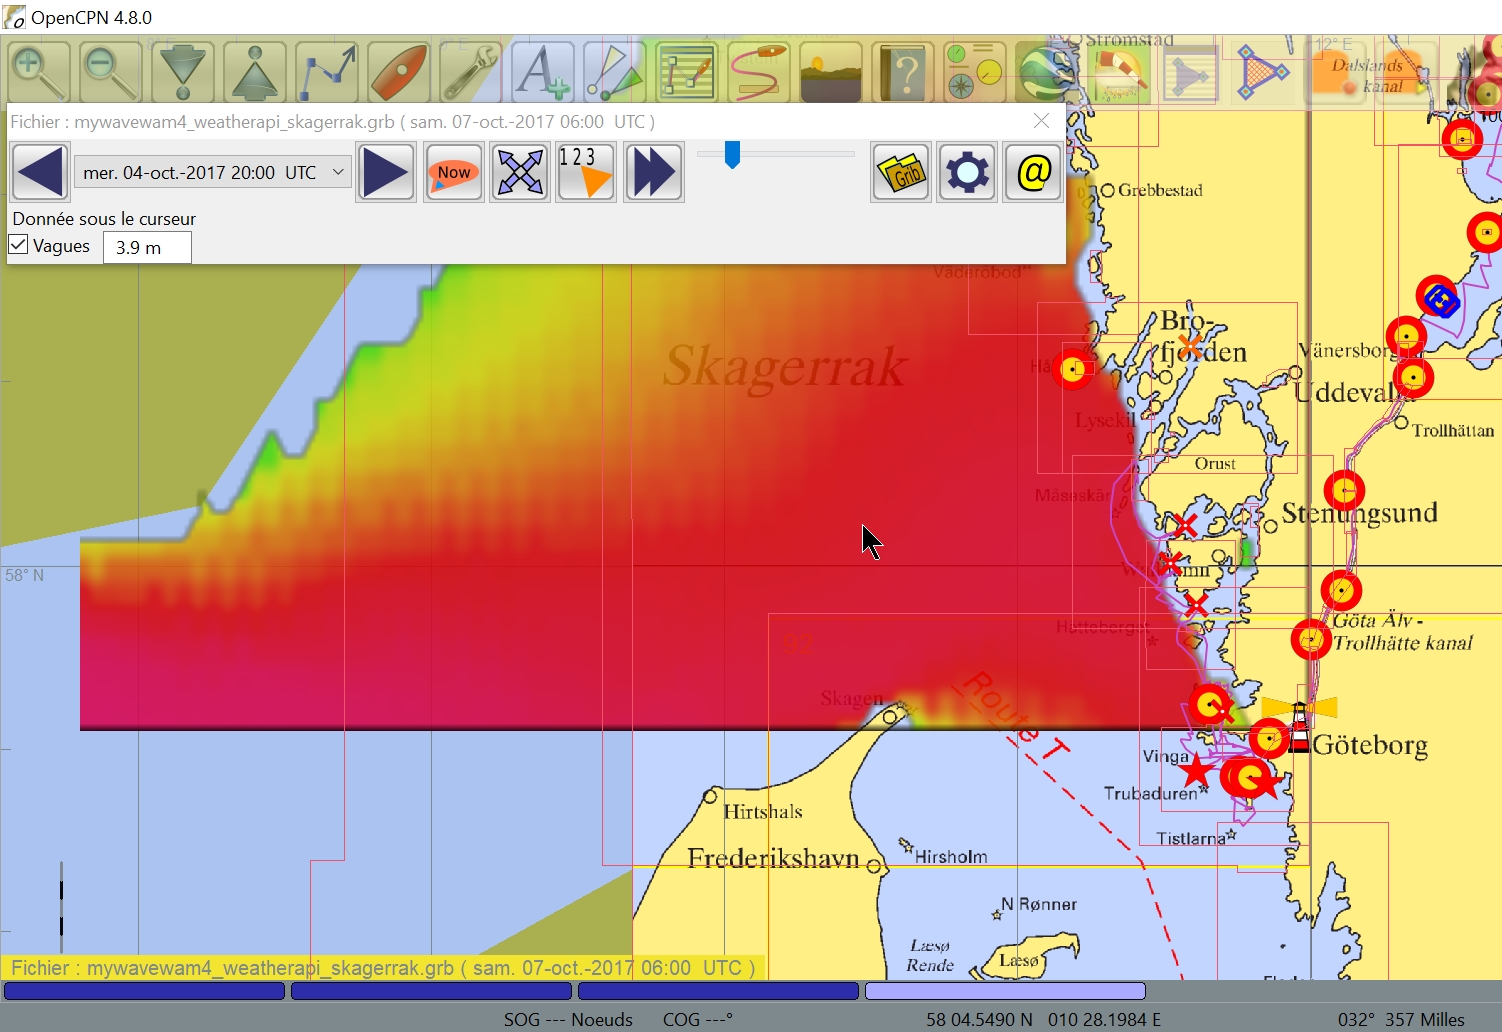Click COG status bar field

tap(698, 1019)
